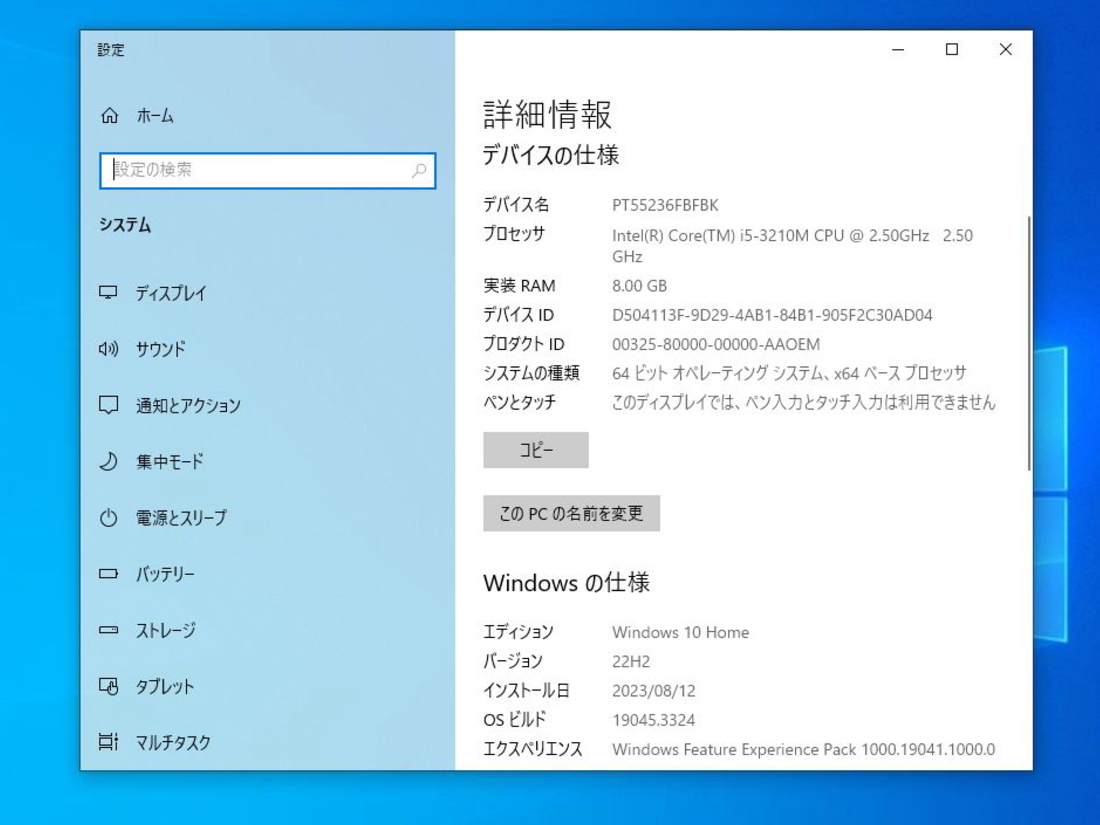Focus the 設定の検索 search field

(x=267, y=170)
